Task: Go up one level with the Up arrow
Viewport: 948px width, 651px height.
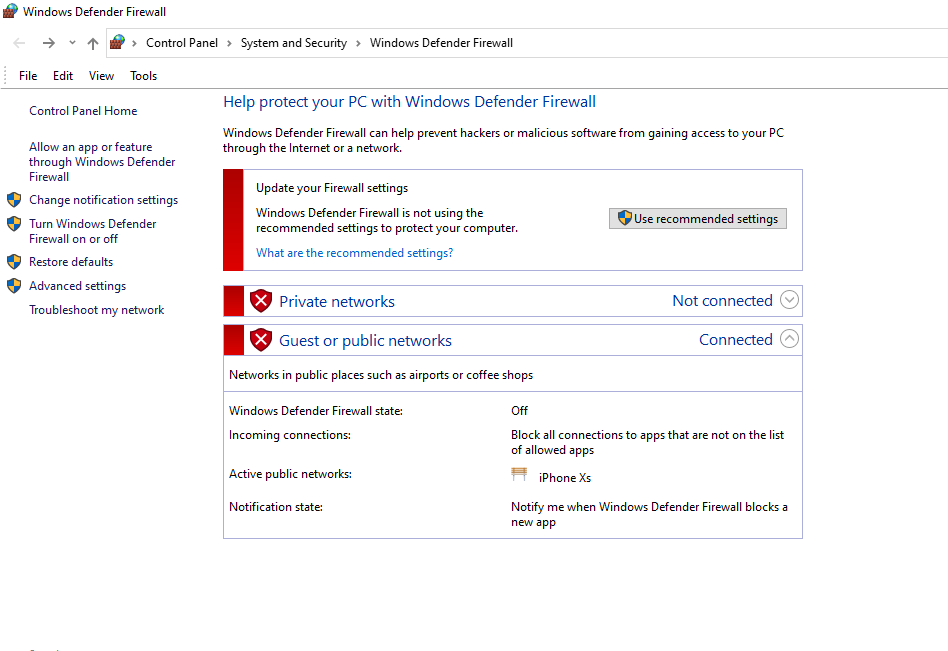Action: click(x=93, y=43)
